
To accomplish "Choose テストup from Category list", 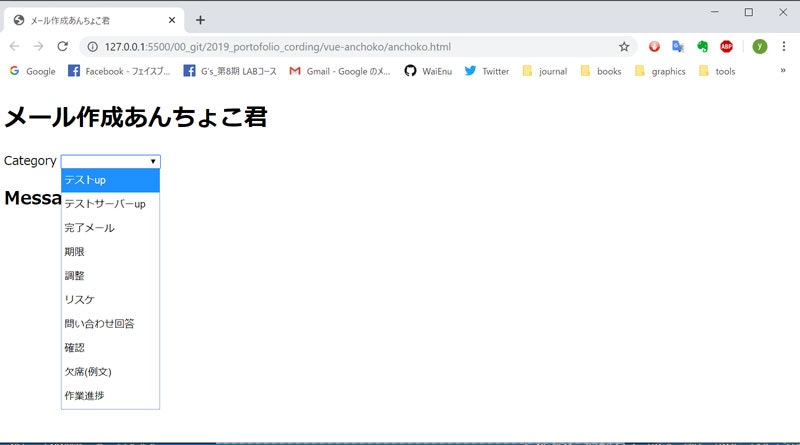I will coord(110,180).
